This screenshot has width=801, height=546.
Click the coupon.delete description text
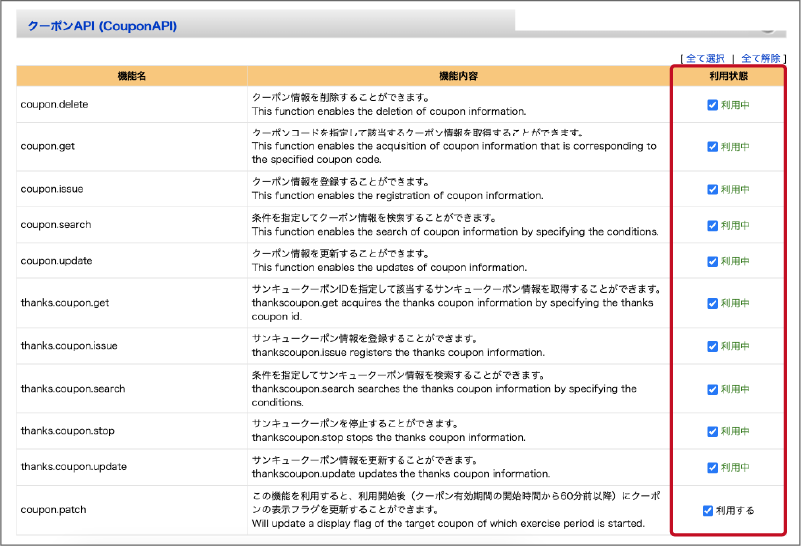pos(389,104)
